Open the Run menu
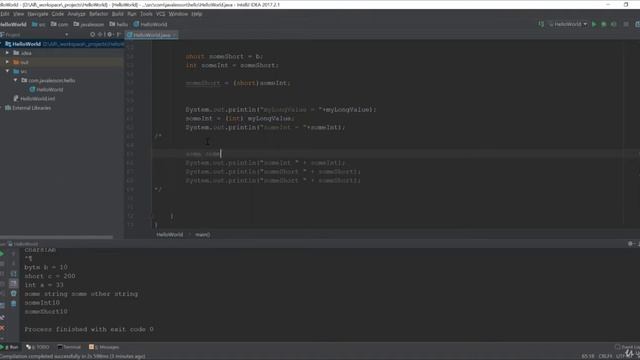Image resolution: width=640 pixels, height=360 pixels. pos(132,14)
